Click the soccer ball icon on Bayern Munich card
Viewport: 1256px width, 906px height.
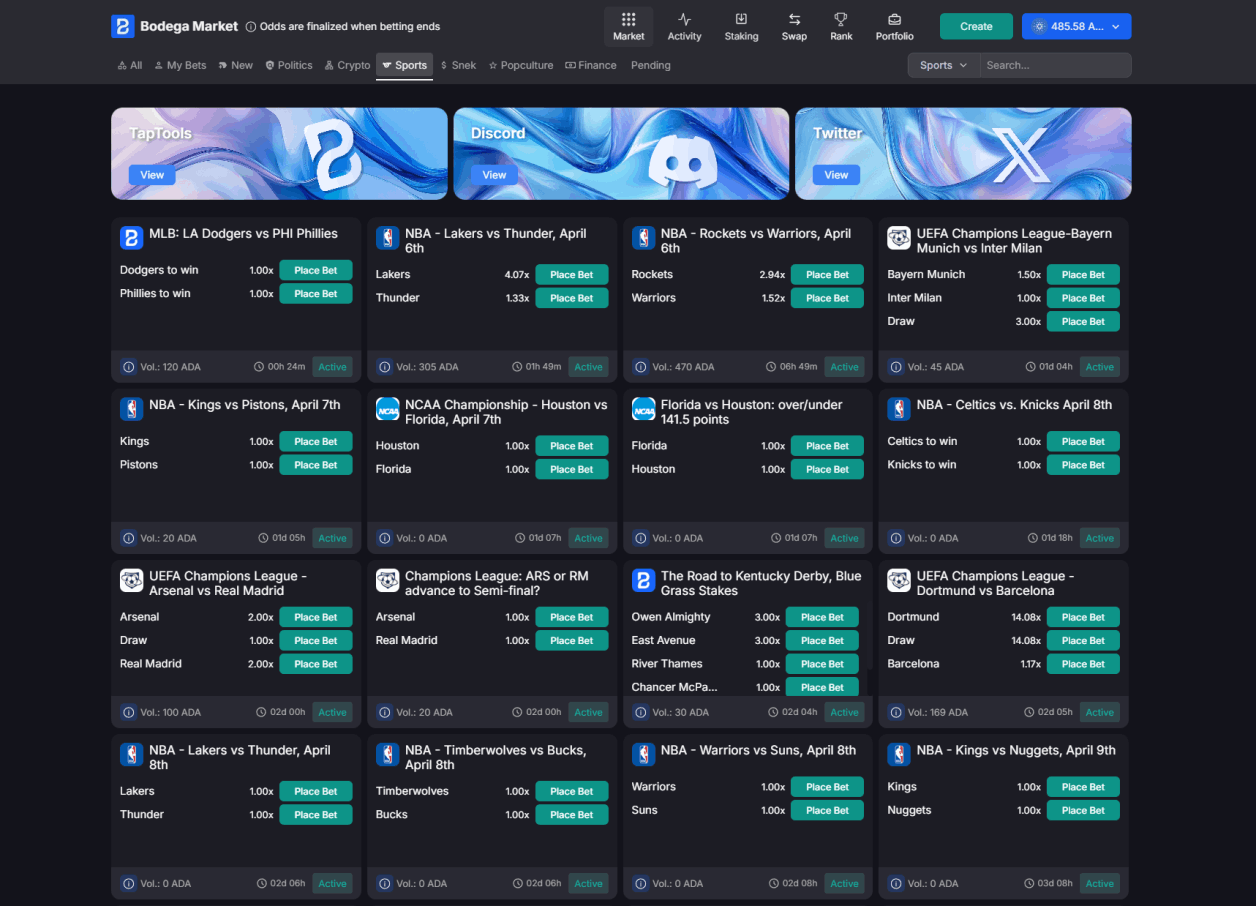point(899,238)
